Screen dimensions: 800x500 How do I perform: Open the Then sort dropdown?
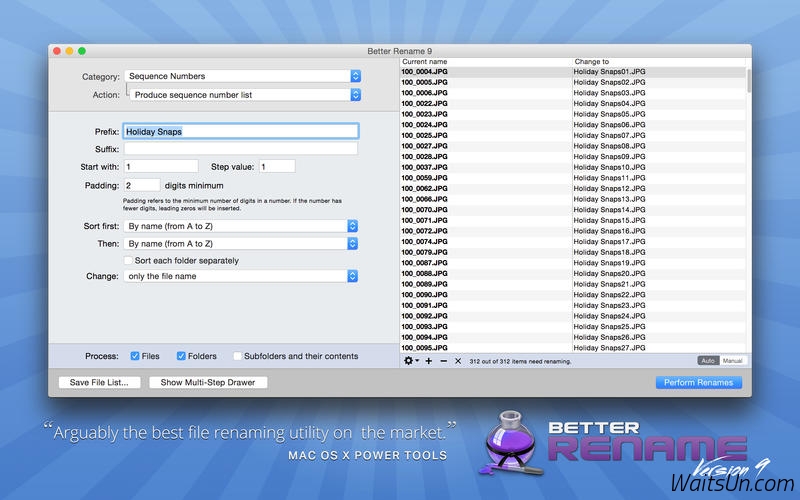click(x=241, y=244)
